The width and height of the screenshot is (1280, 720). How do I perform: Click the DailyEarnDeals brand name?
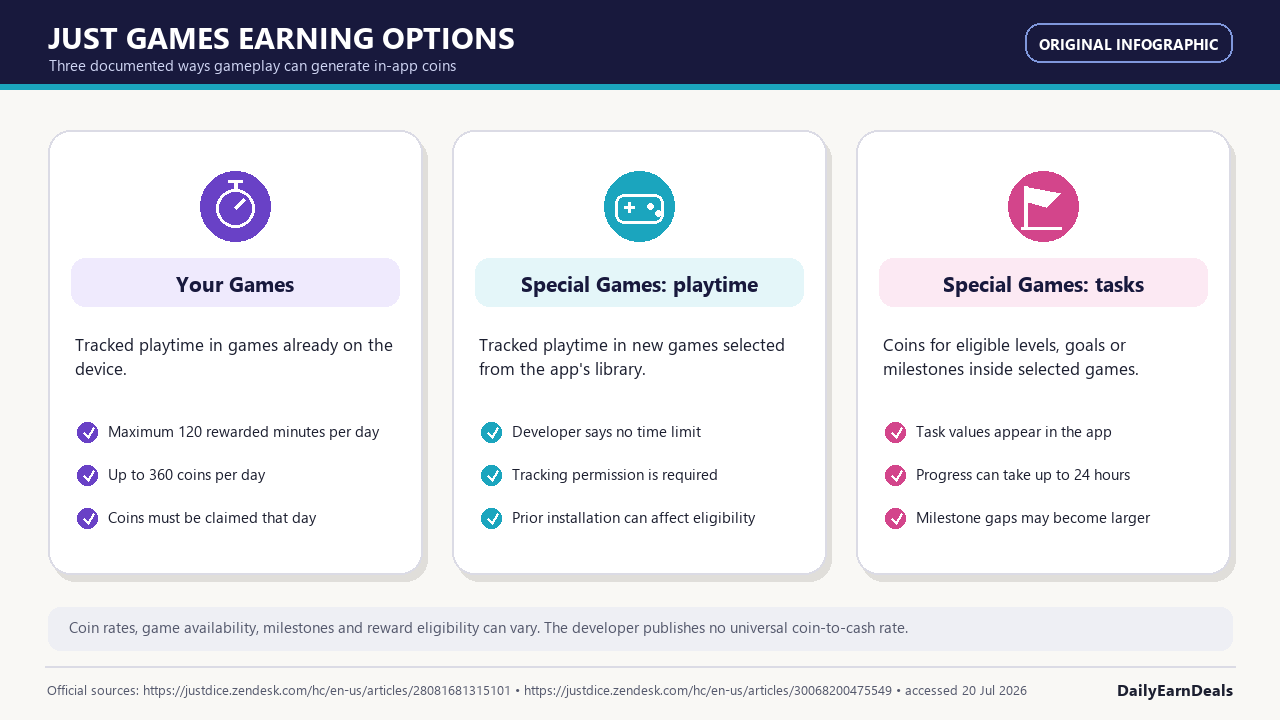[1175, 691]
